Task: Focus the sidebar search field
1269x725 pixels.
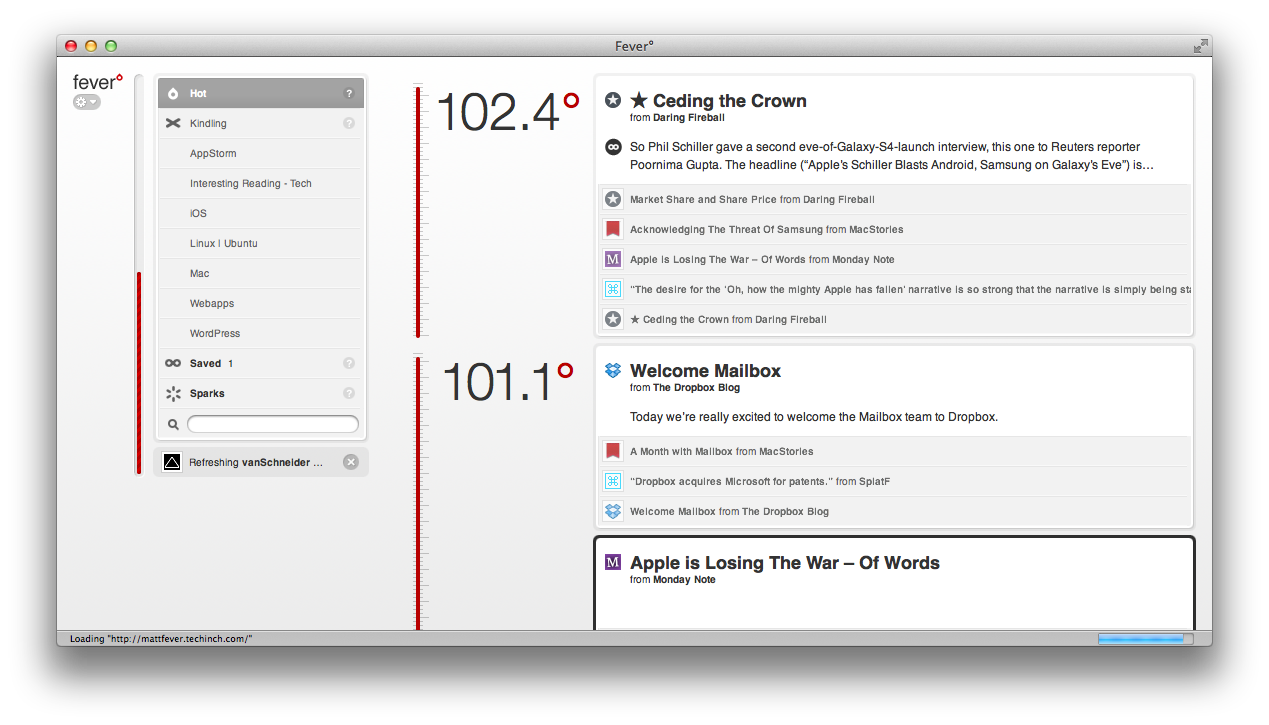Action: tap(272, 424)
